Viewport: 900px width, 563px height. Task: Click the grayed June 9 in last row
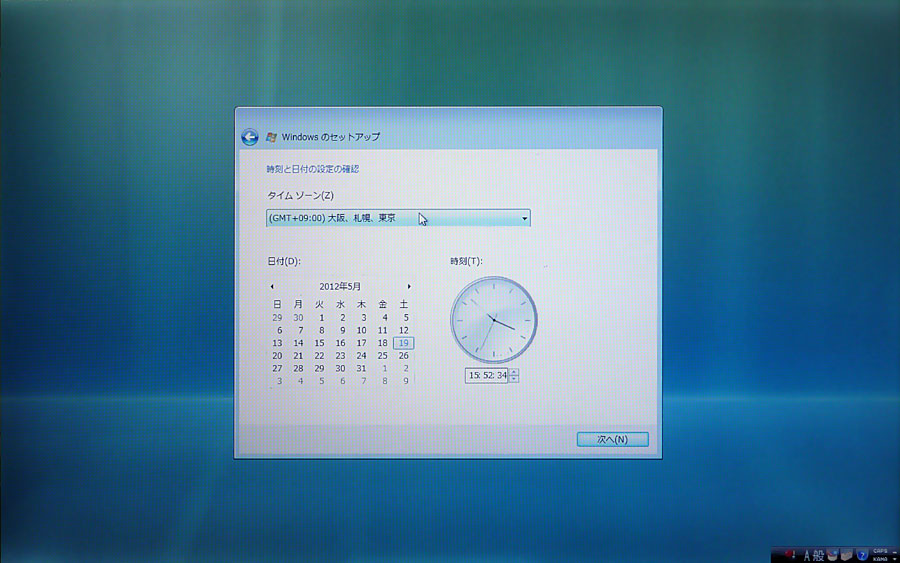(x=406, y=381)
